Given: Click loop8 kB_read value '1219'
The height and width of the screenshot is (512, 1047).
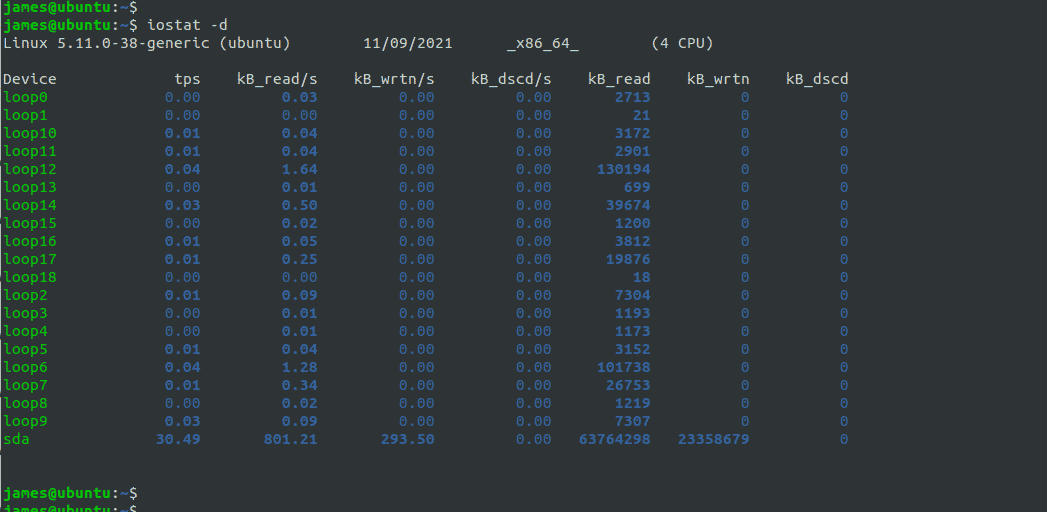Looking at the screenshot, I should click(632, 404).
